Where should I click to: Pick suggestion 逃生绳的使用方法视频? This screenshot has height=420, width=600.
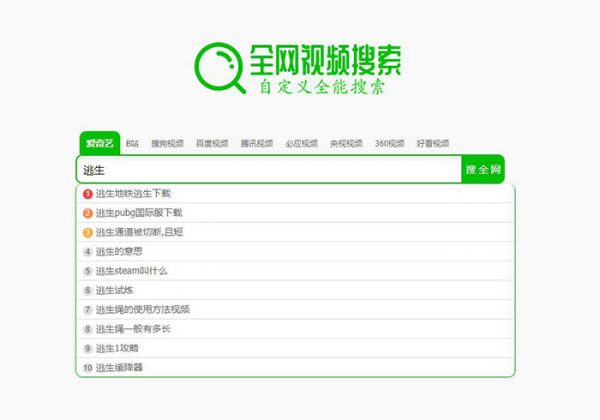[x=142, y=310]
